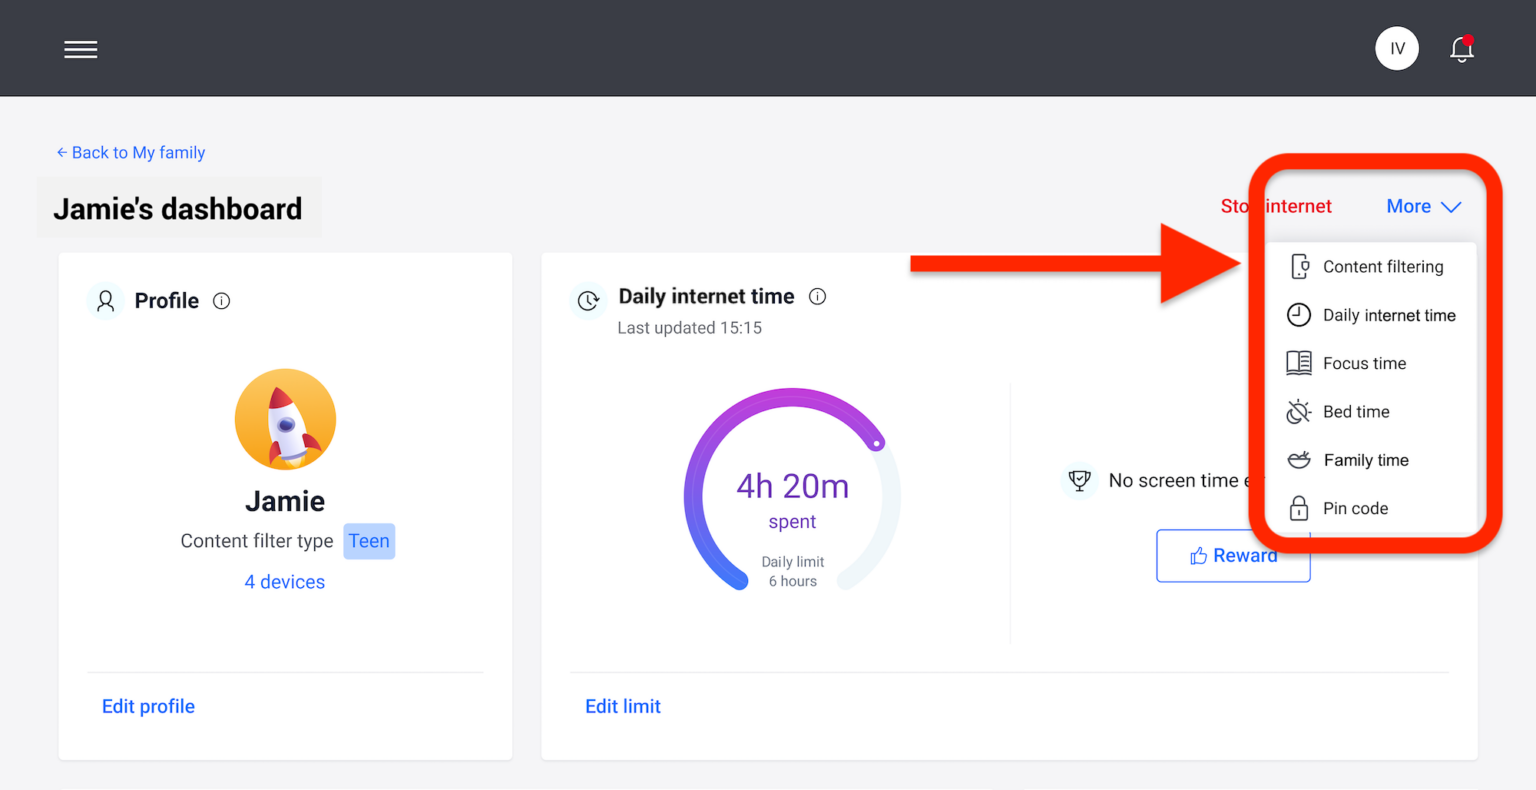The width and height of the screenshot is (1536, 790).
Task: Click the Pin code lock icon
Action: pyautogui.click(x=1298, y=508)
